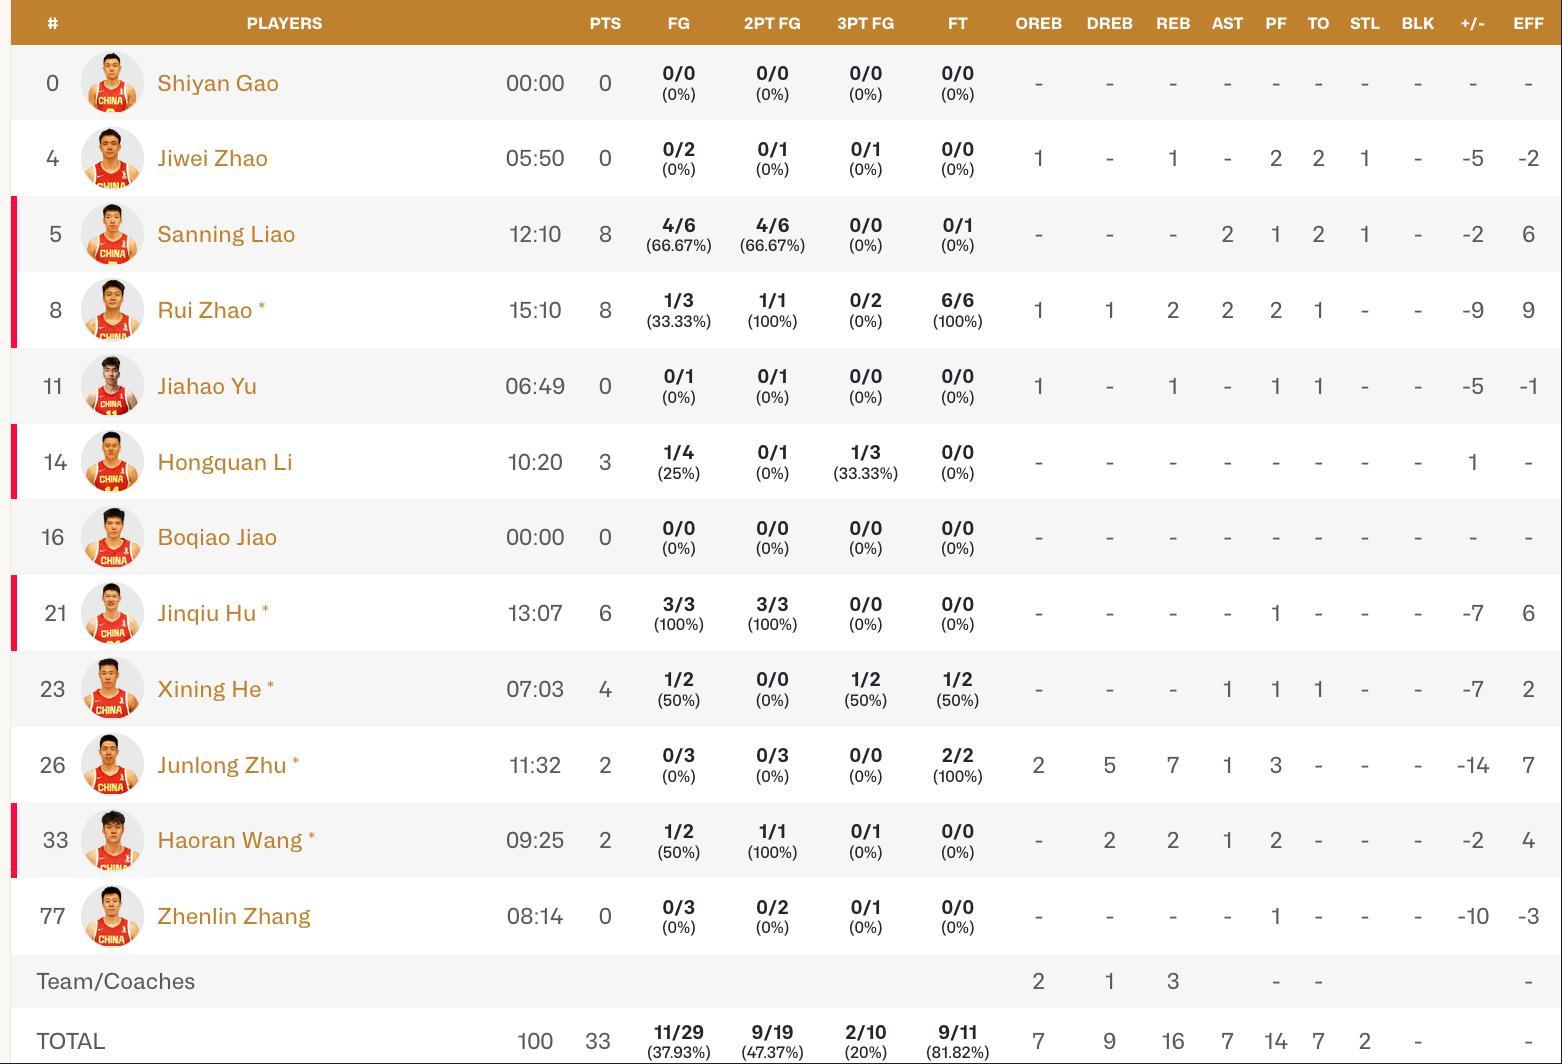Click the 2PT FG column header
Viewport: 1562px width, 1064px height.
click(772, 23)
